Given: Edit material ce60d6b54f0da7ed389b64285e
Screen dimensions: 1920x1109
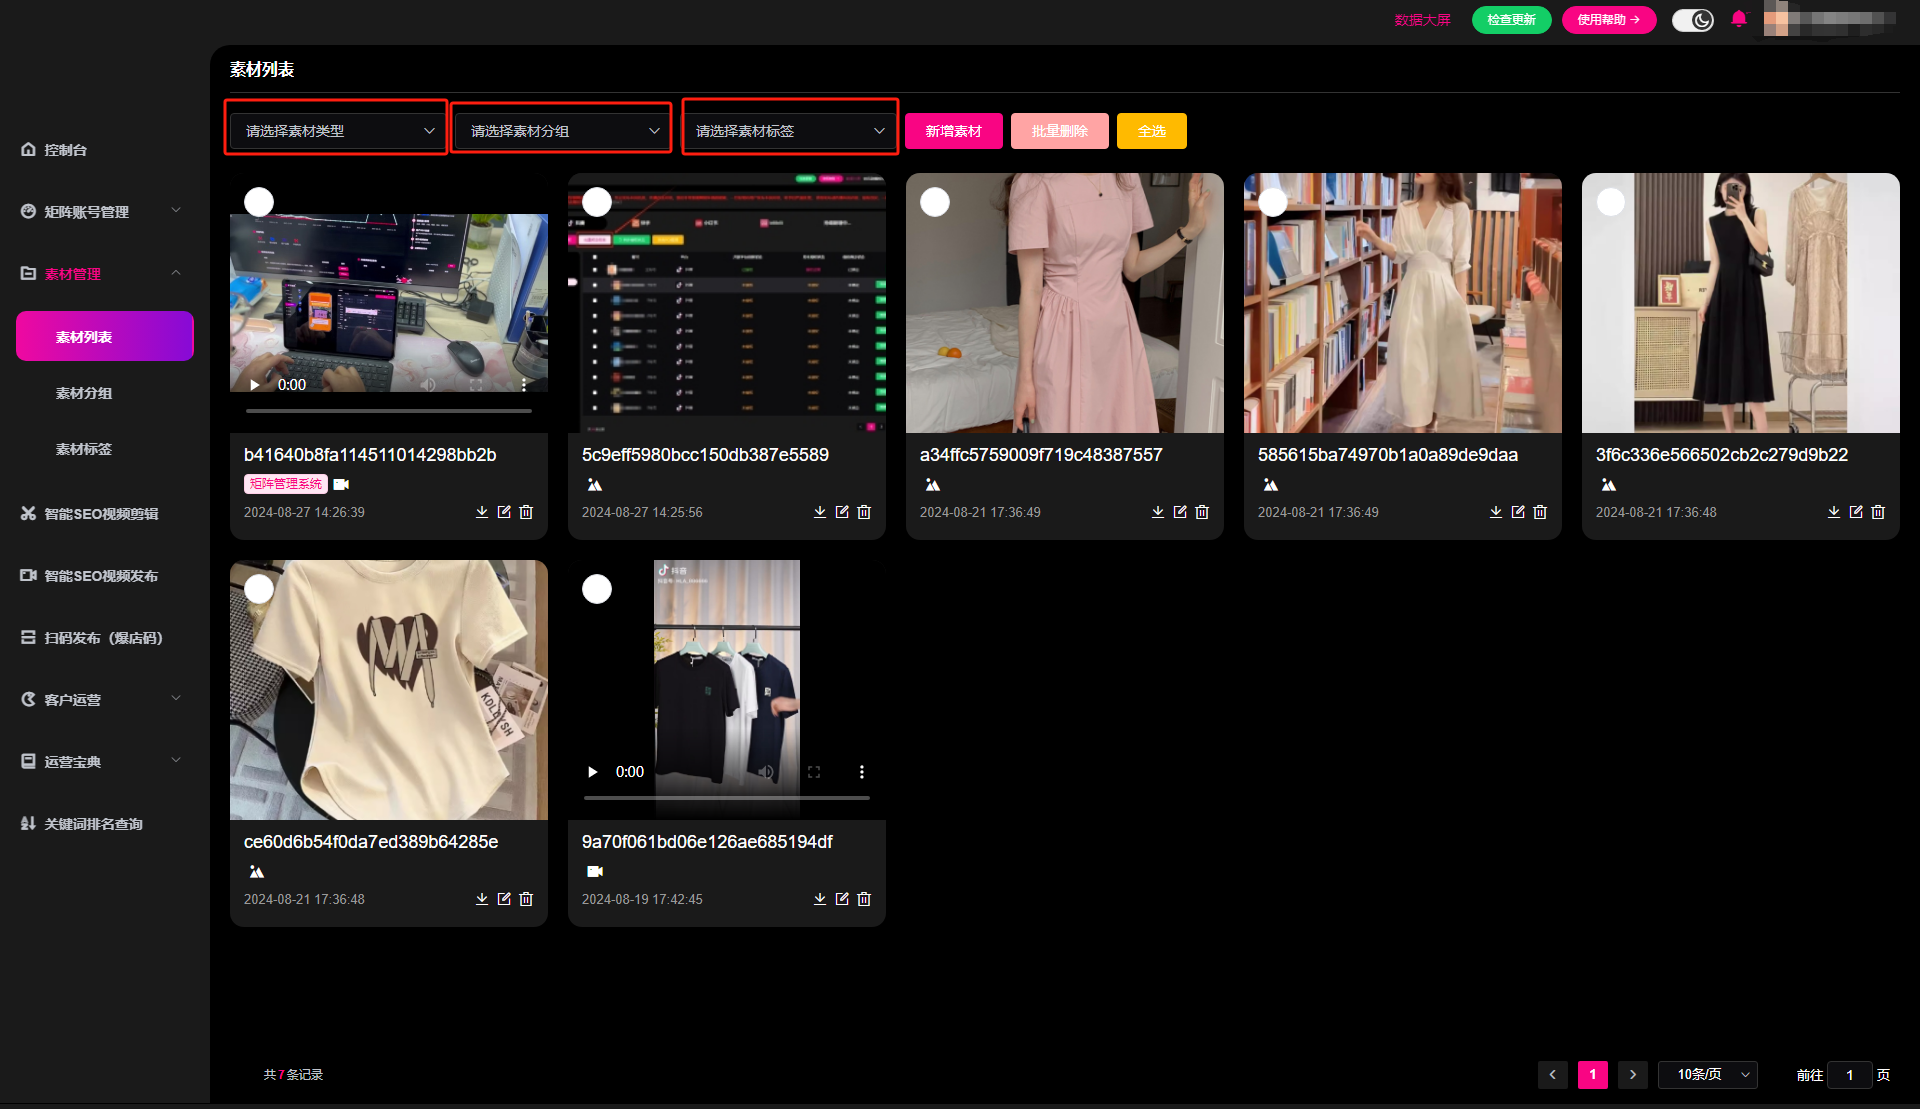Looking at the screenshot, I should tap(504, 899).
